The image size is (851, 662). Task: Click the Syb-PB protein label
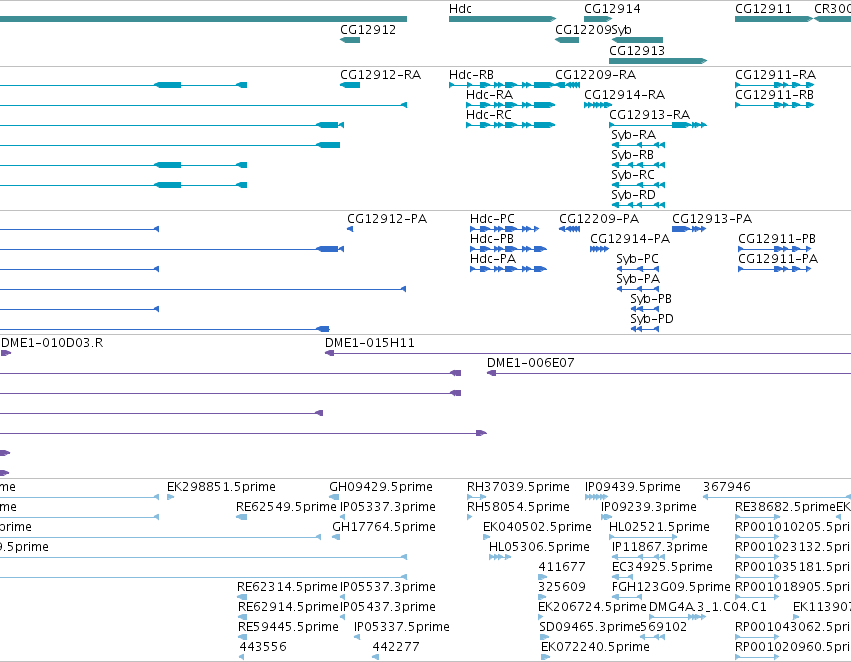click(x=651, y=299)
